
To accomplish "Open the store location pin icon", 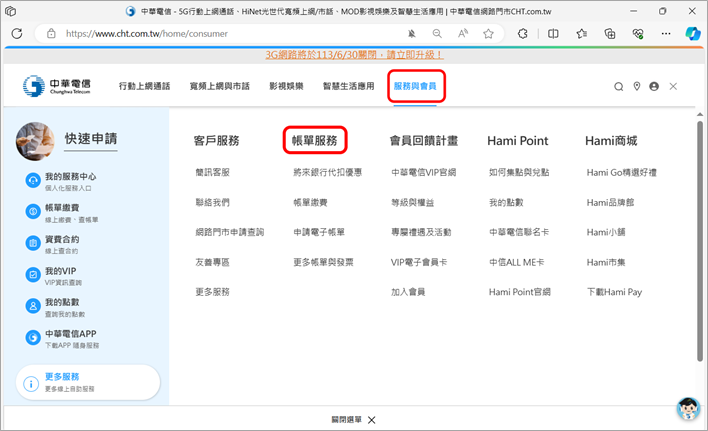I will (x=636, y=87).
